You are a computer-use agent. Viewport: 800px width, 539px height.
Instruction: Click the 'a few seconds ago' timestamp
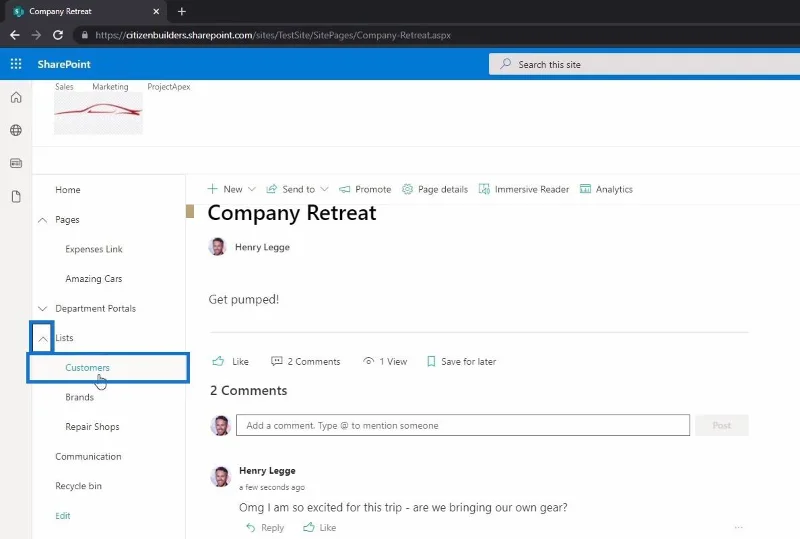tap(272, 487)
